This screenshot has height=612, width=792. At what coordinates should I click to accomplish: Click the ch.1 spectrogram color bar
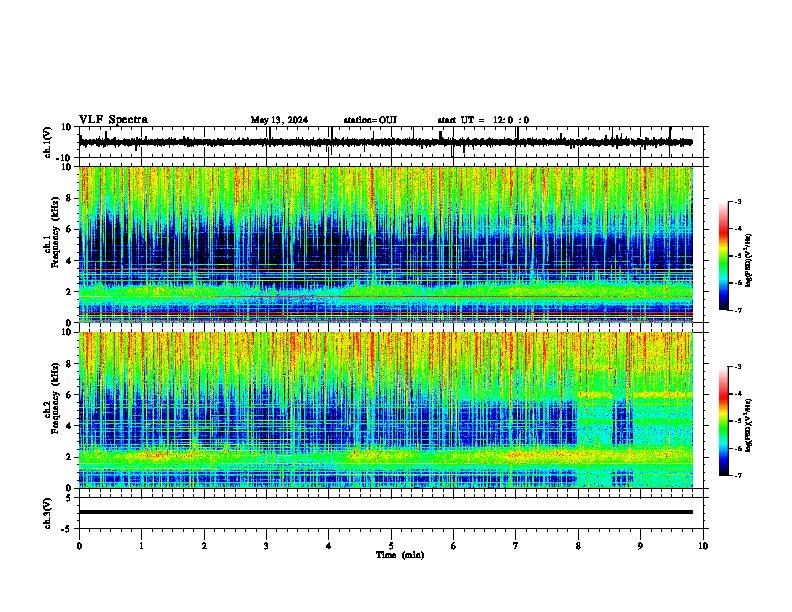point(724,256)
